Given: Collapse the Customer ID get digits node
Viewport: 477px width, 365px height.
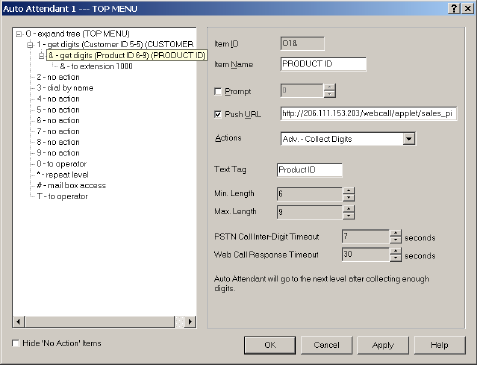Looking at the screenshot, I should pos(30,44).
